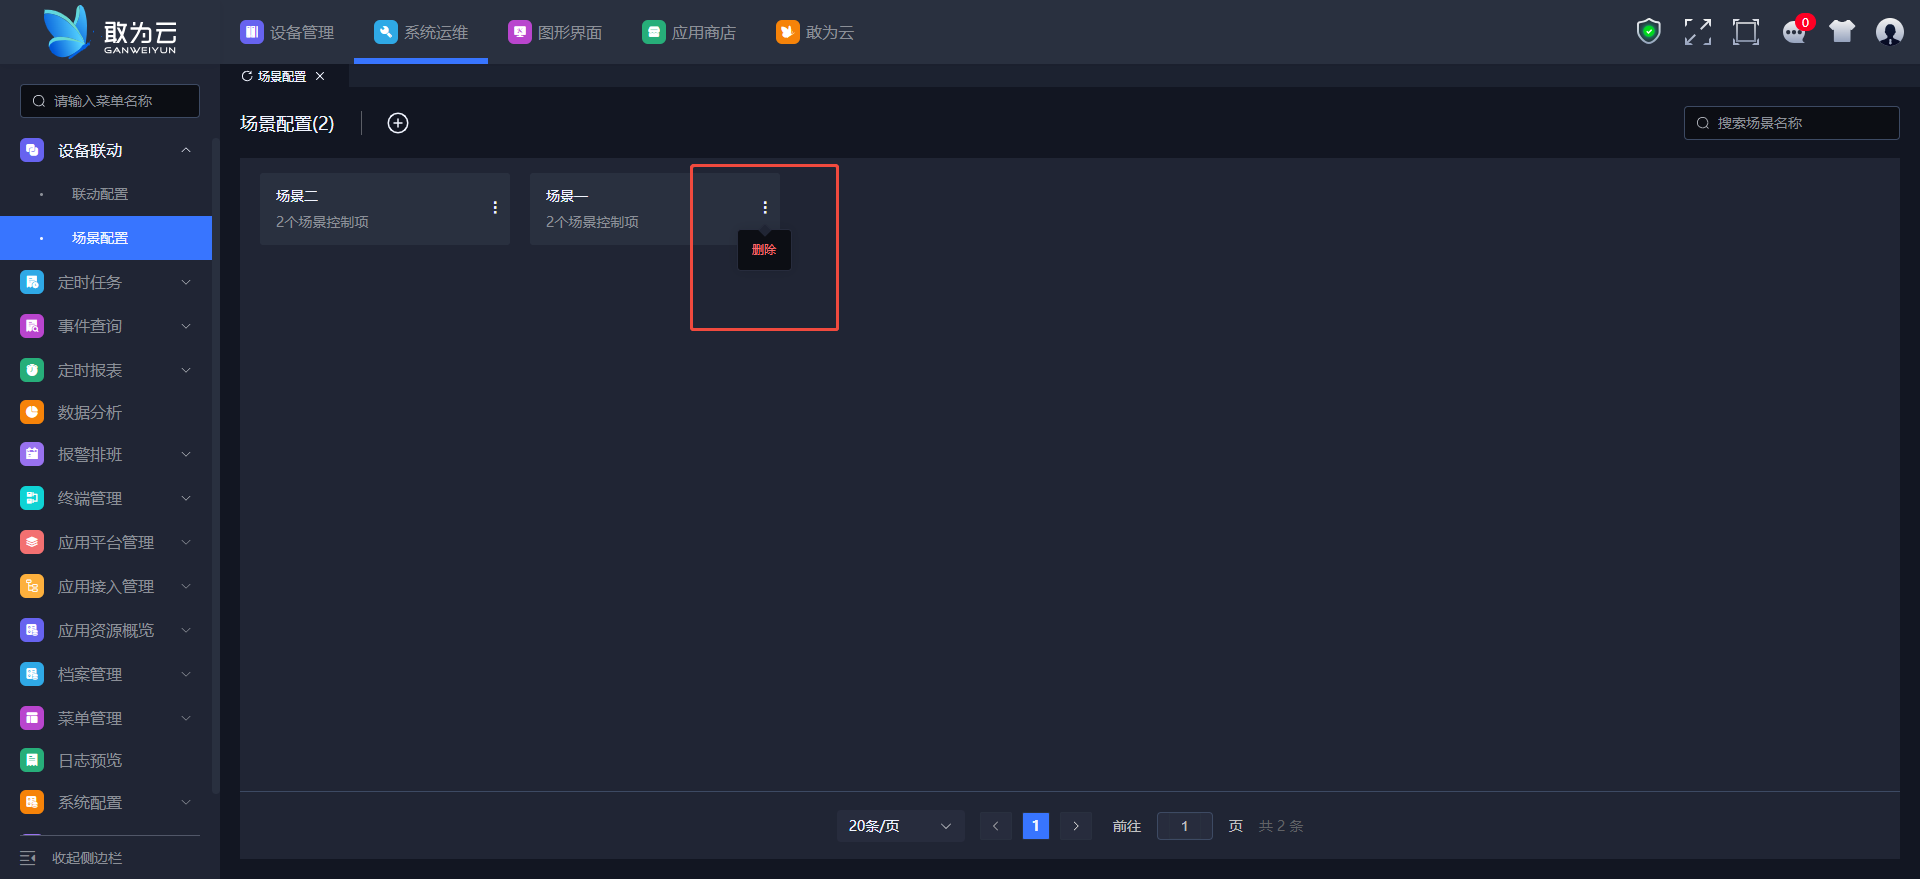Screen dimensions: 1920x879
Task: Click the 定时任务 sidebar icon
Action: 32,282
